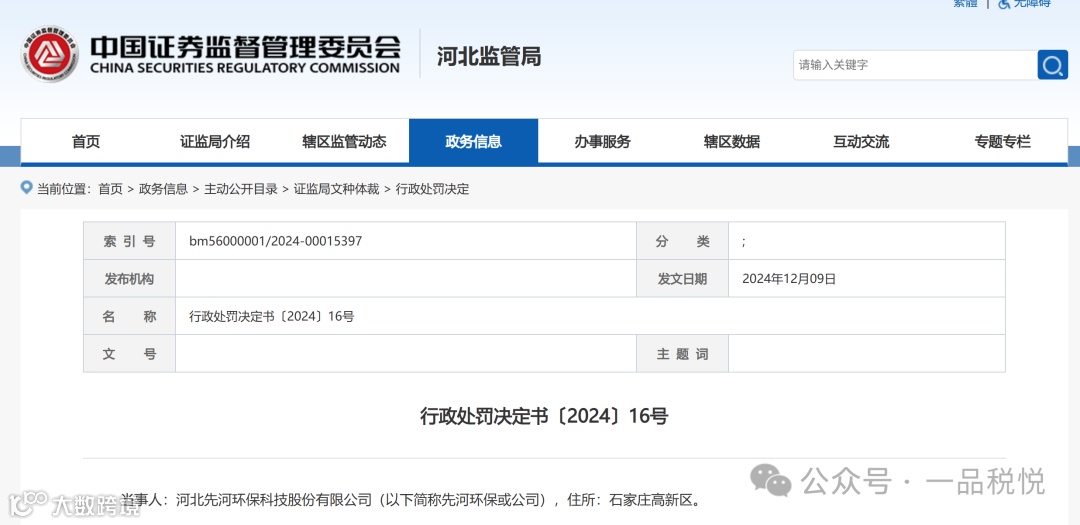The height and width of the screenshot is (525, 1080).
Task: Click the date 2024年12月09日
Action: click(x=789, y=279)
